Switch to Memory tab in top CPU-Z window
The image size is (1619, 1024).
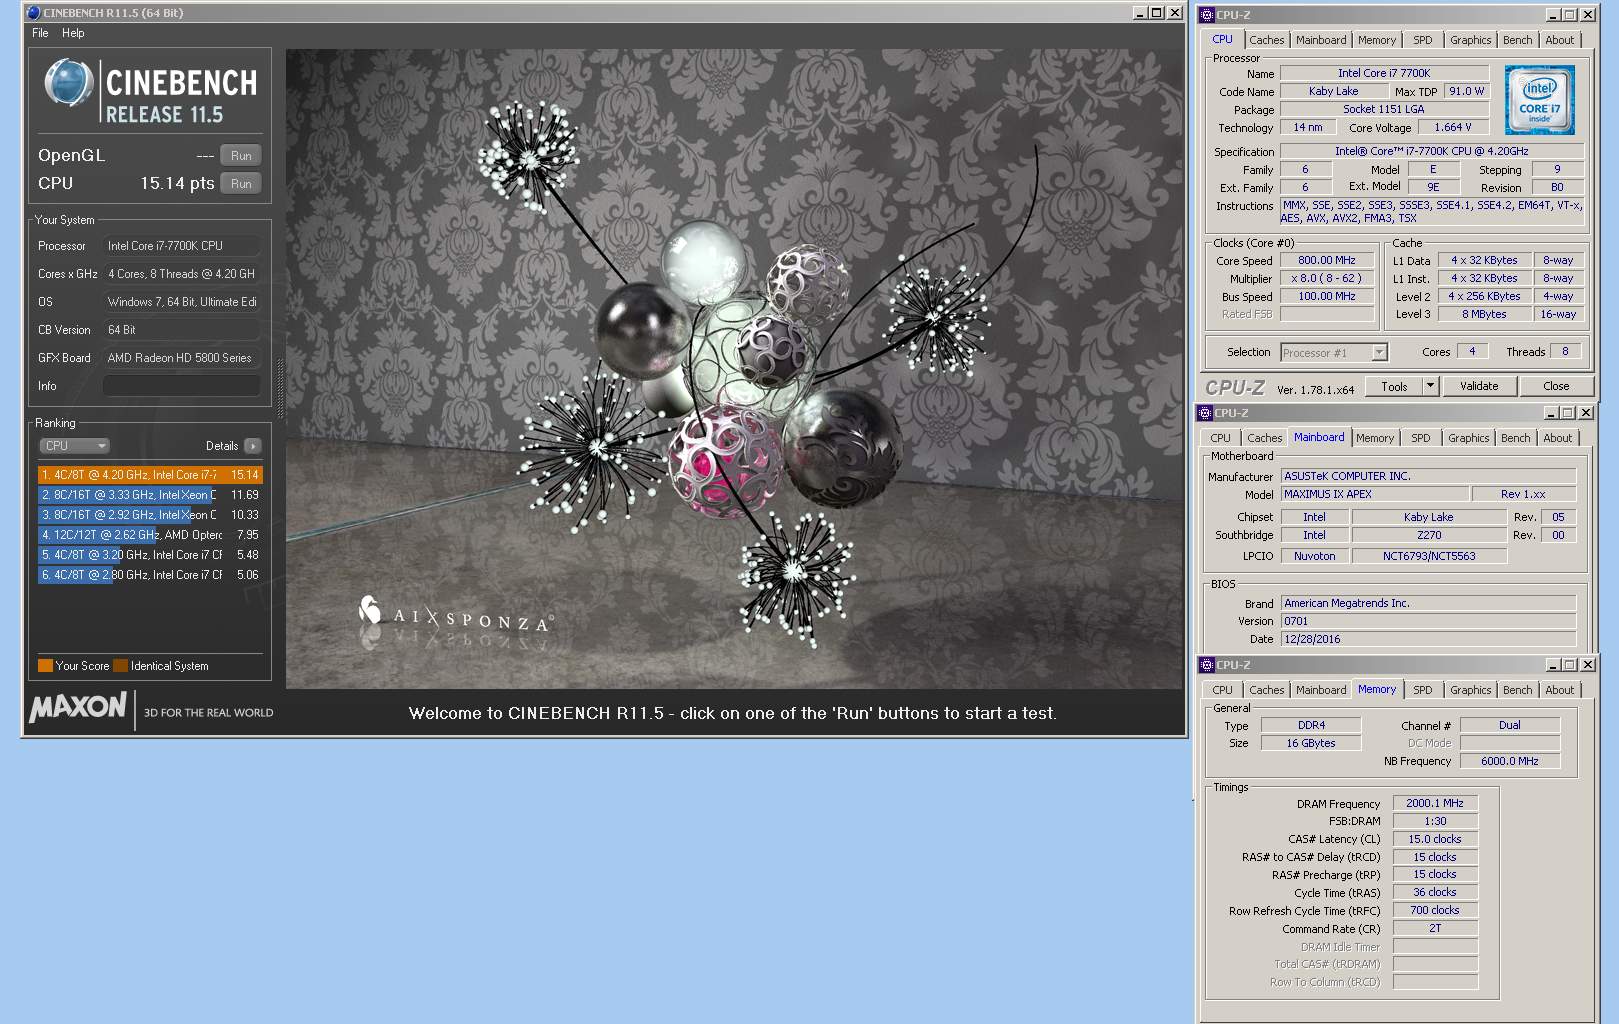[1377, 40]
